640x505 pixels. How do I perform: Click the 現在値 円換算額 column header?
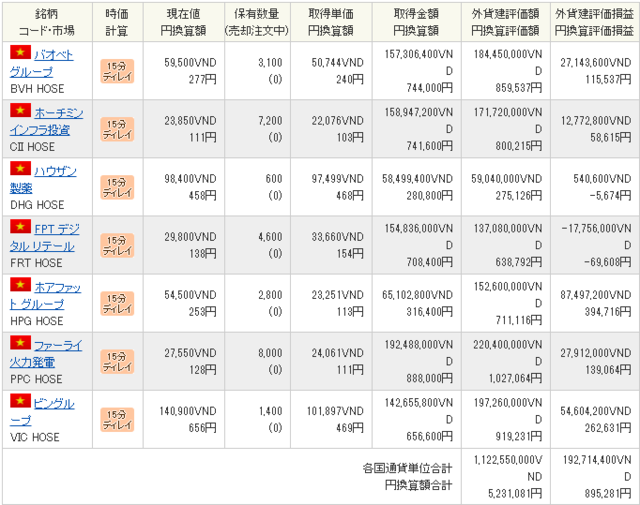click(x=184, y=22)
